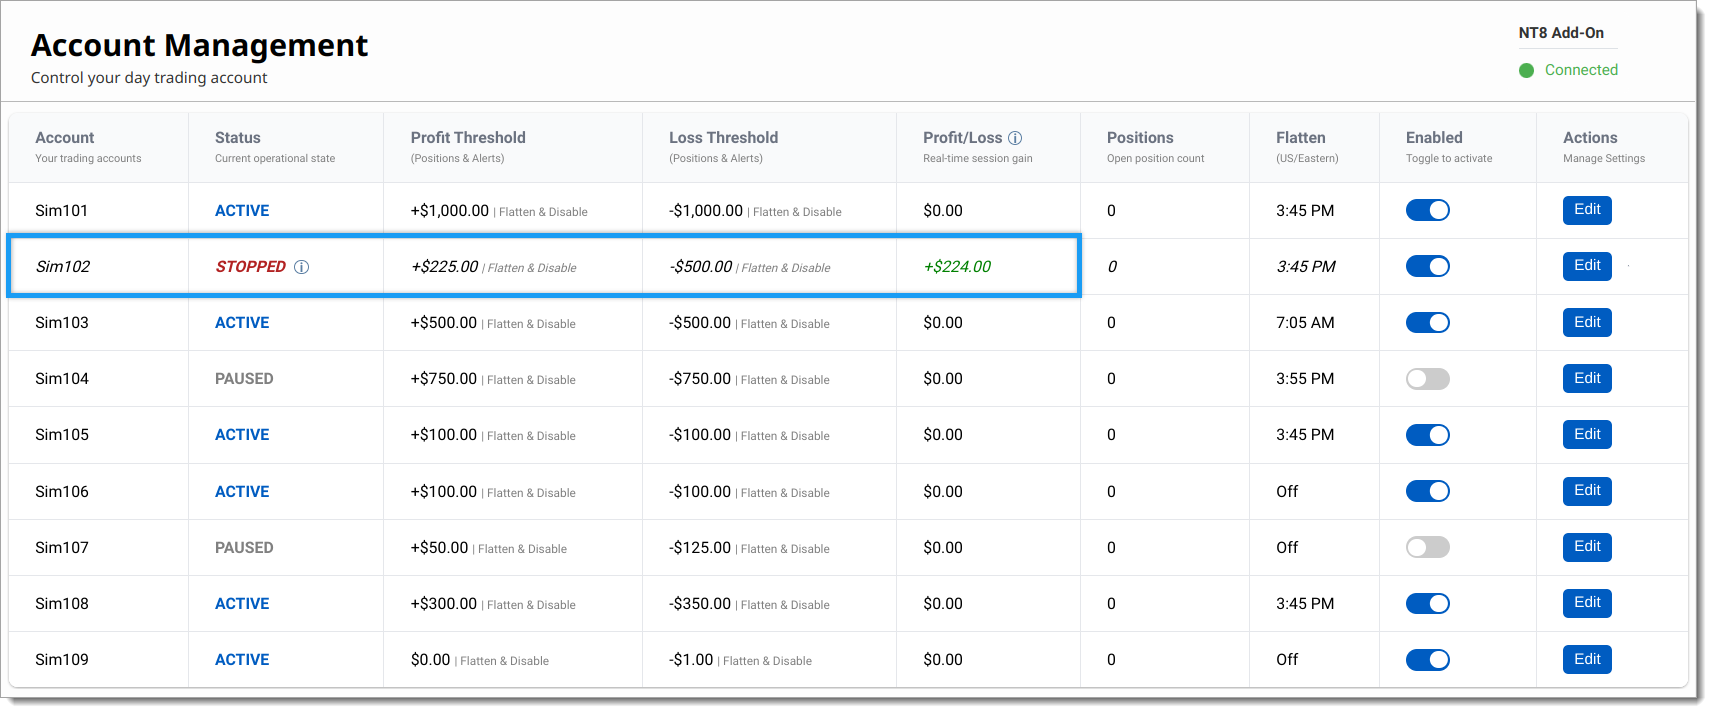The height and width of the screenshot is (713, 1712).
Task: Click the +$224.00 profit value
Action: click(x=957, y=267)
